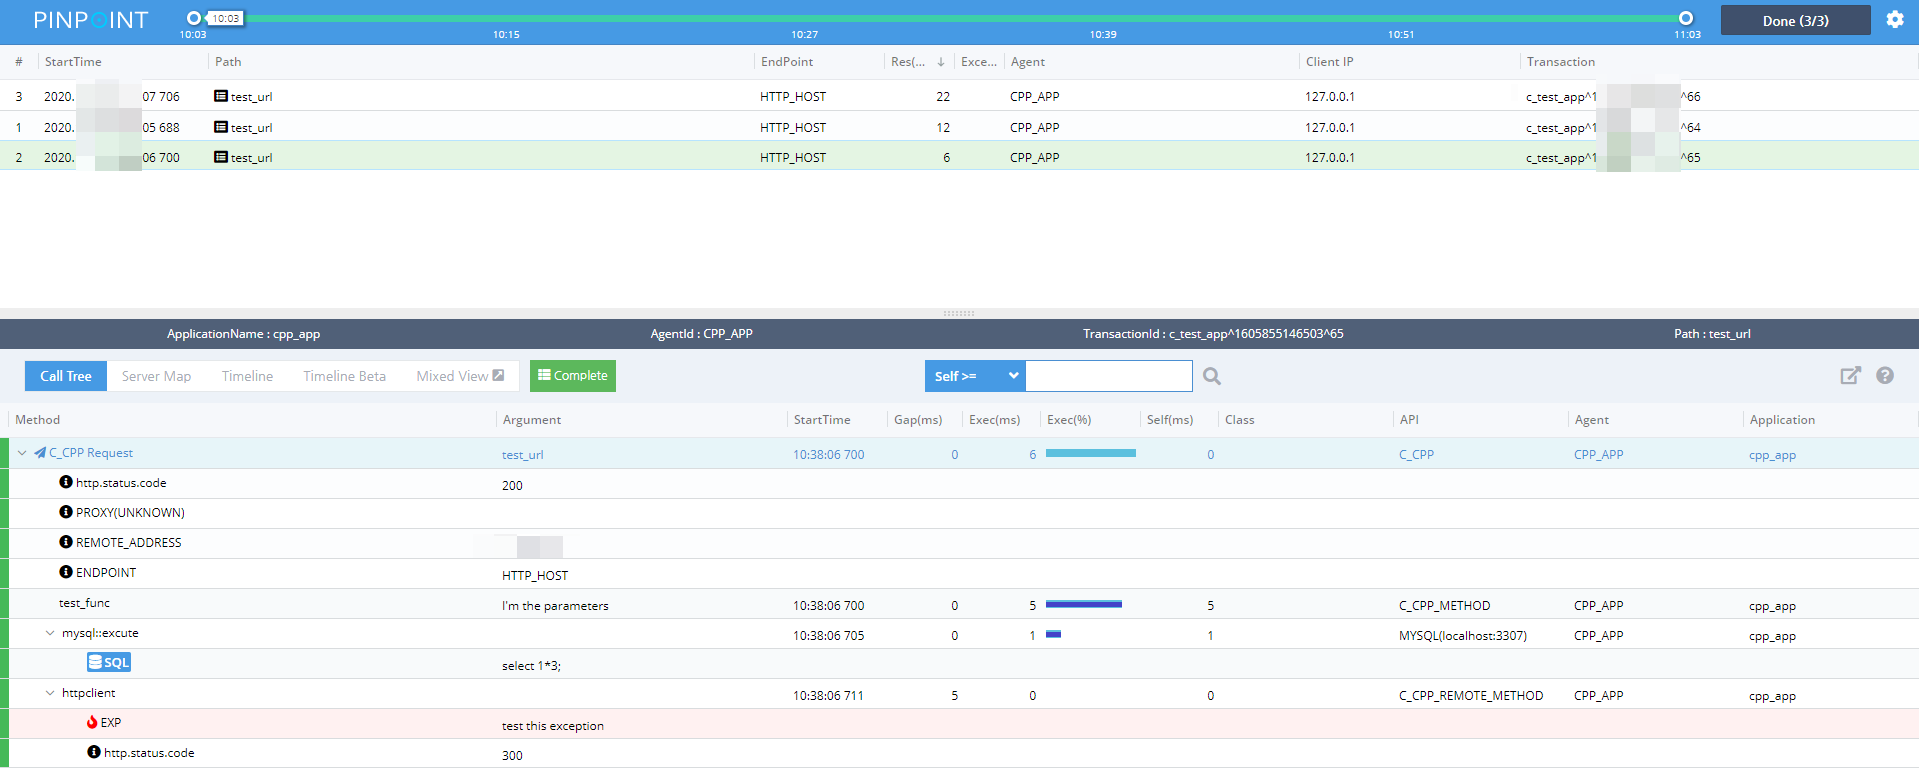The width and height of the screenshot is (1919, 770).
Task: Click cpp_app link in C_CPP Request row
Action: [x=1772, y=455]
